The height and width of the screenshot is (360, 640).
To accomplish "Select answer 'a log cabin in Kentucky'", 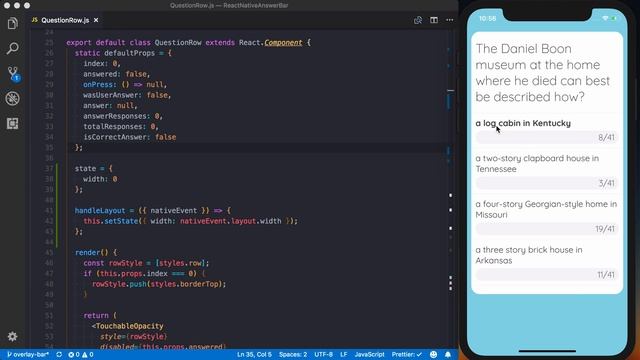I will click(523, 123).
